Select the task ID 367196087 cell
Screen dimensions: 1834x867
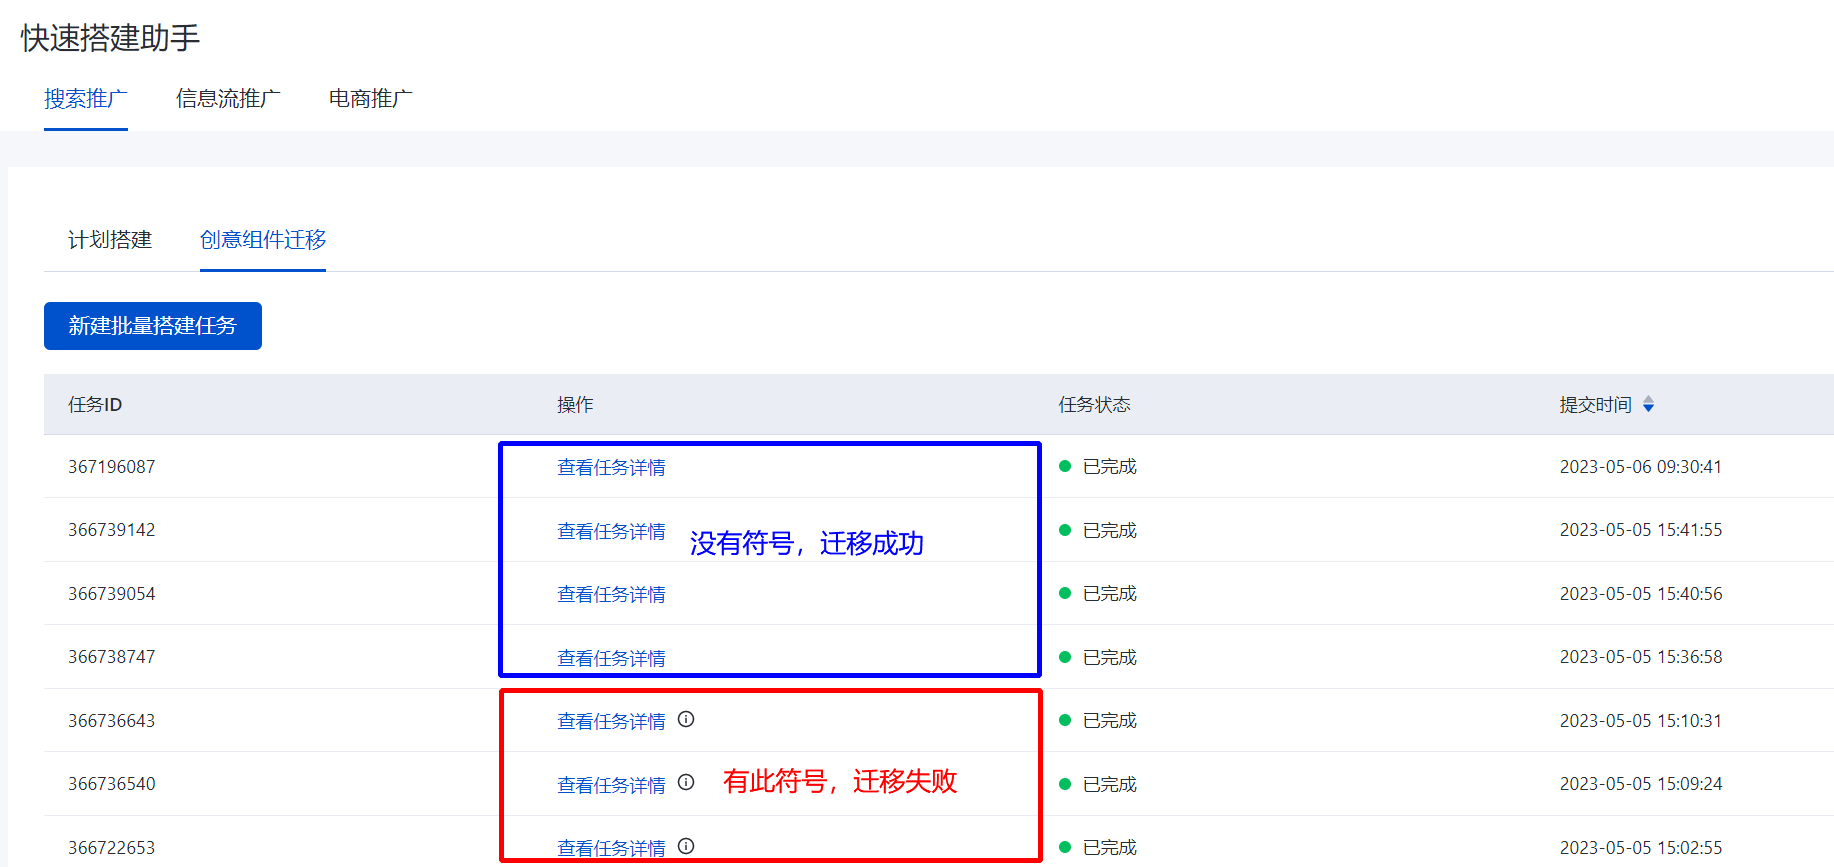112,467
